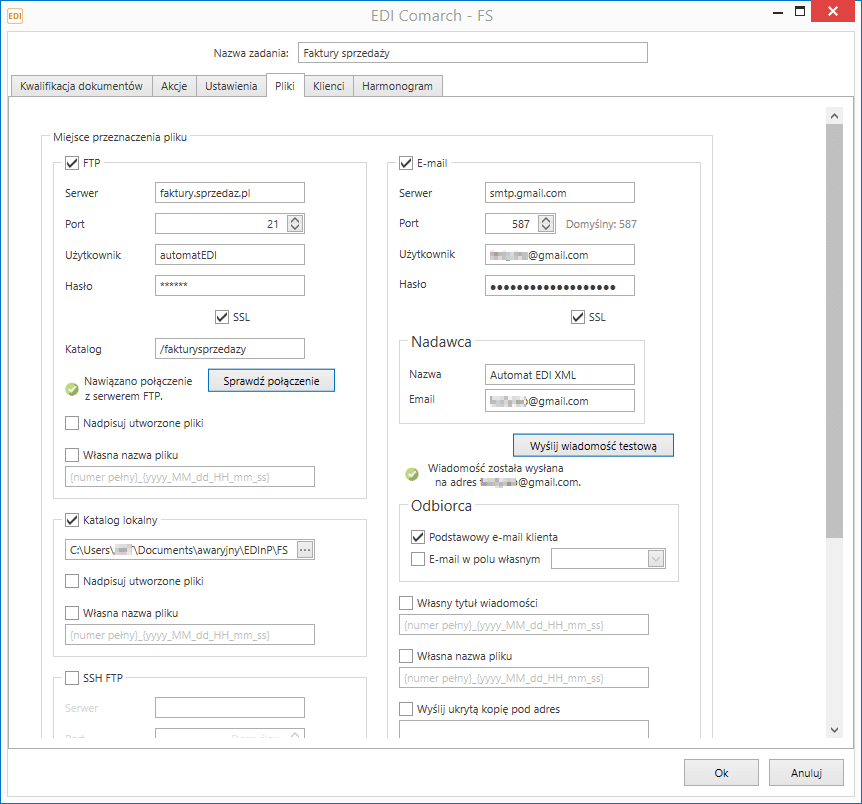The height and width of the screenshot is (804, 862).
Task: Click Nadawca Nazwa field Automat EDI XML
Action: click(560, 375)
